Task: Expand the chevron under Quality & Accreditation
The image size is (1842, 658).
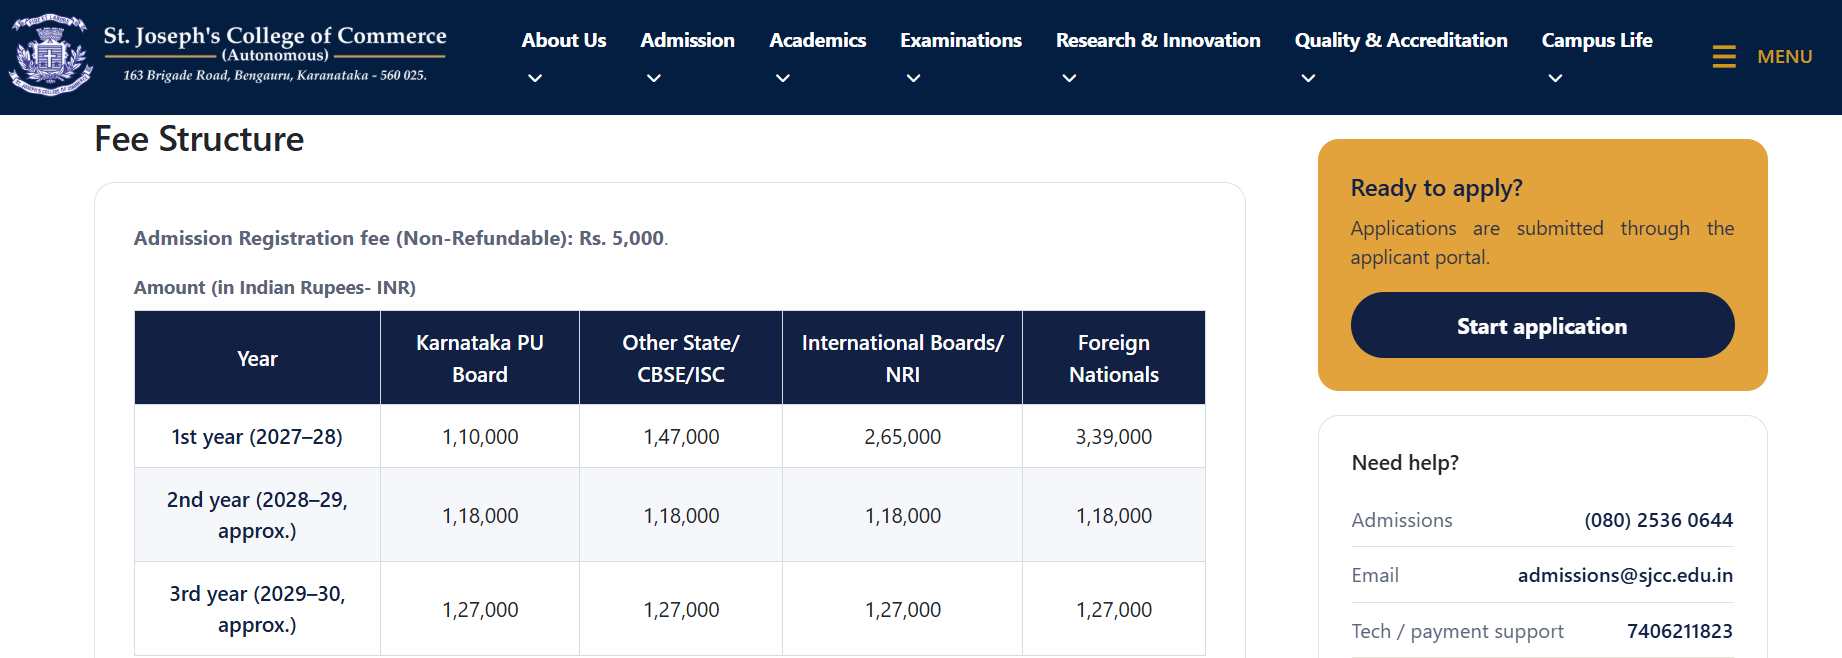Action: (1308, 78)
